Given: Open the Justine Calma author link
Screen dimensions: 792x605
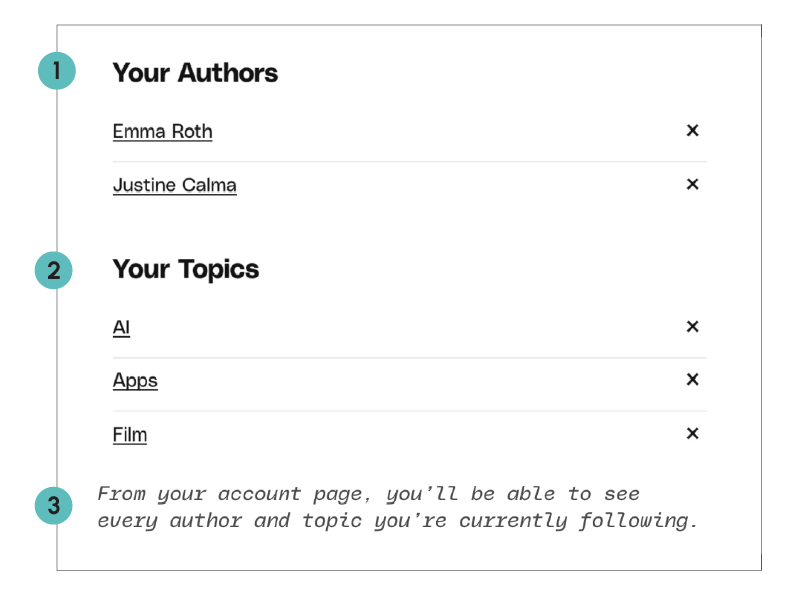Looking at the screenshot, I should coord(174,186).
